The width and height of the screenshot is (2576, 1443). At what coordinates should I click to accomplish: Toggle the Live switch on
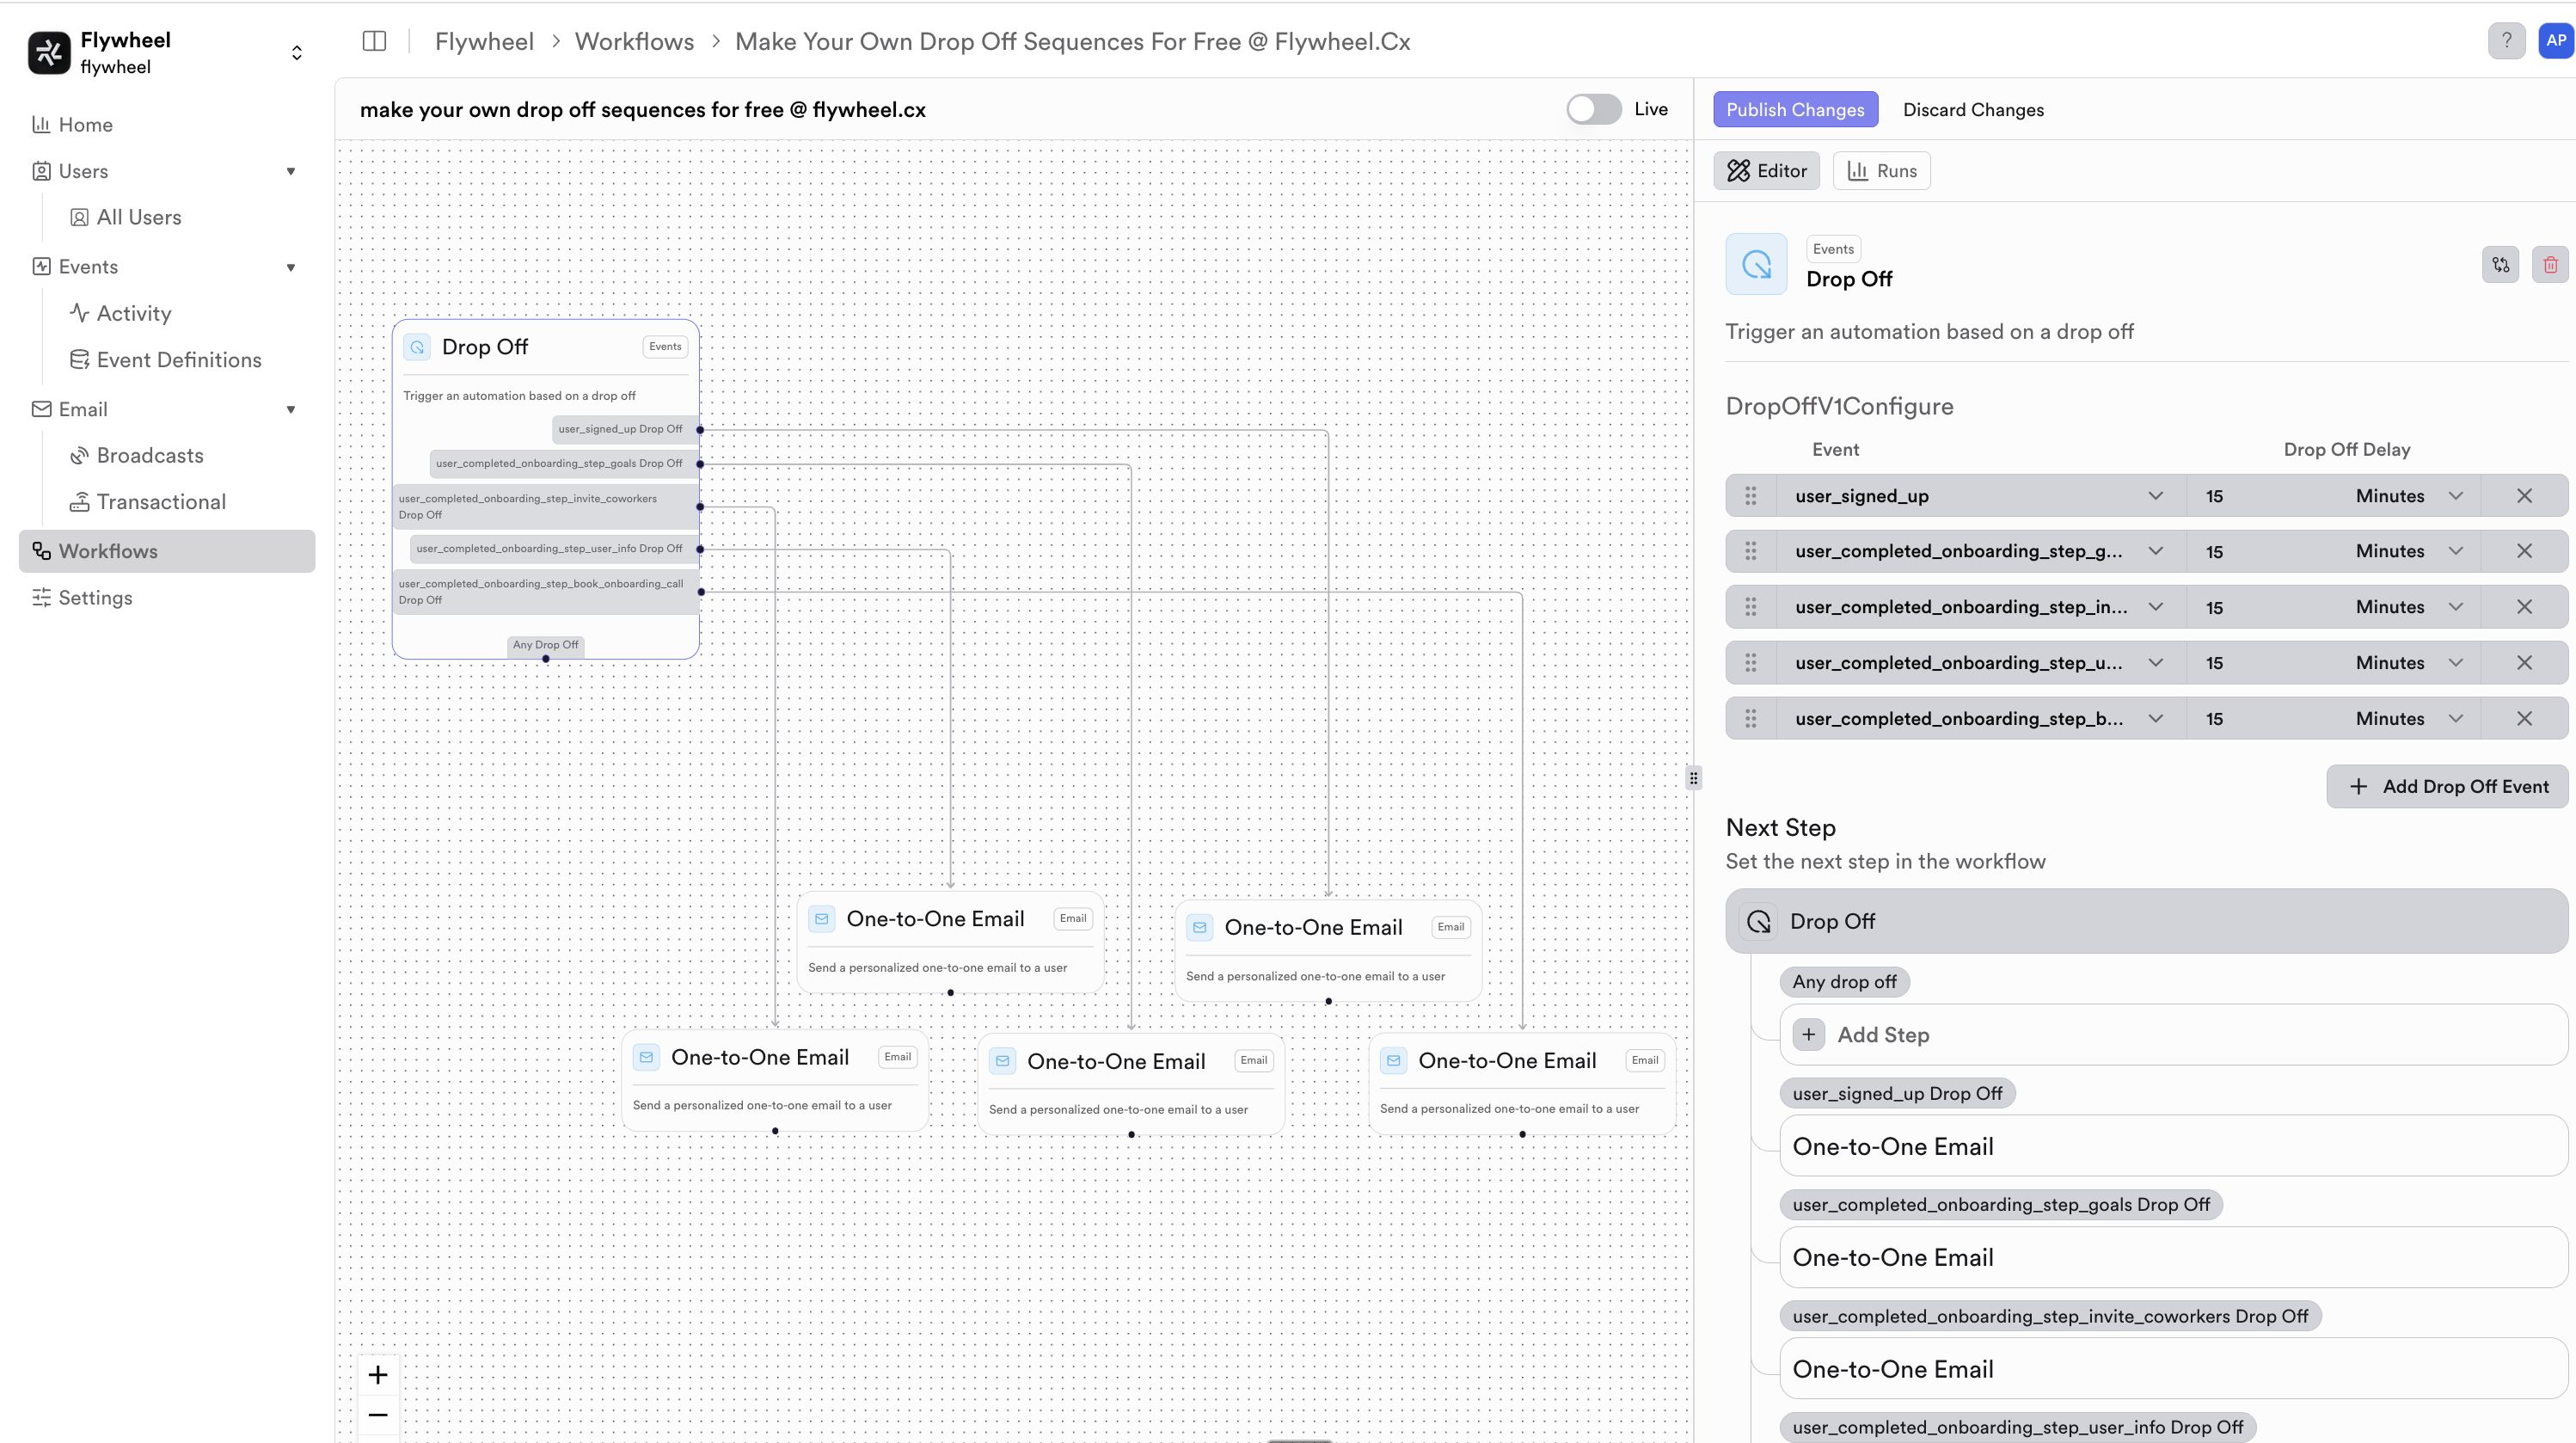point(1592,109)
